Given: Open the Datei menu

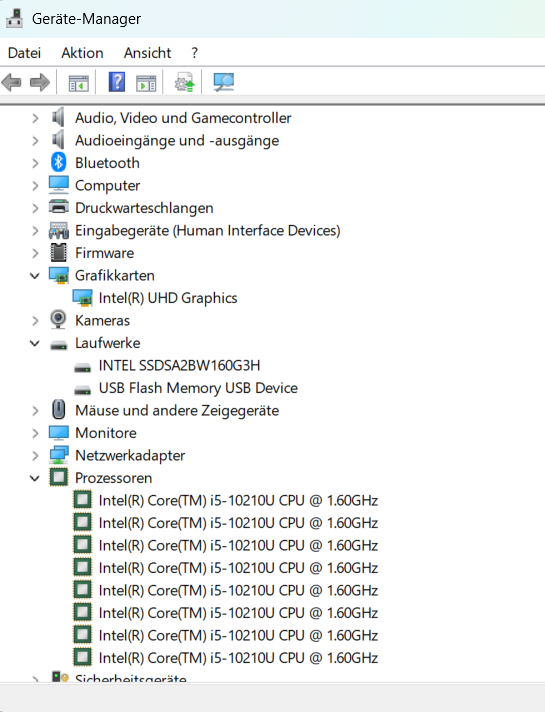Looking at the screenshot, I should coord(25,53).
